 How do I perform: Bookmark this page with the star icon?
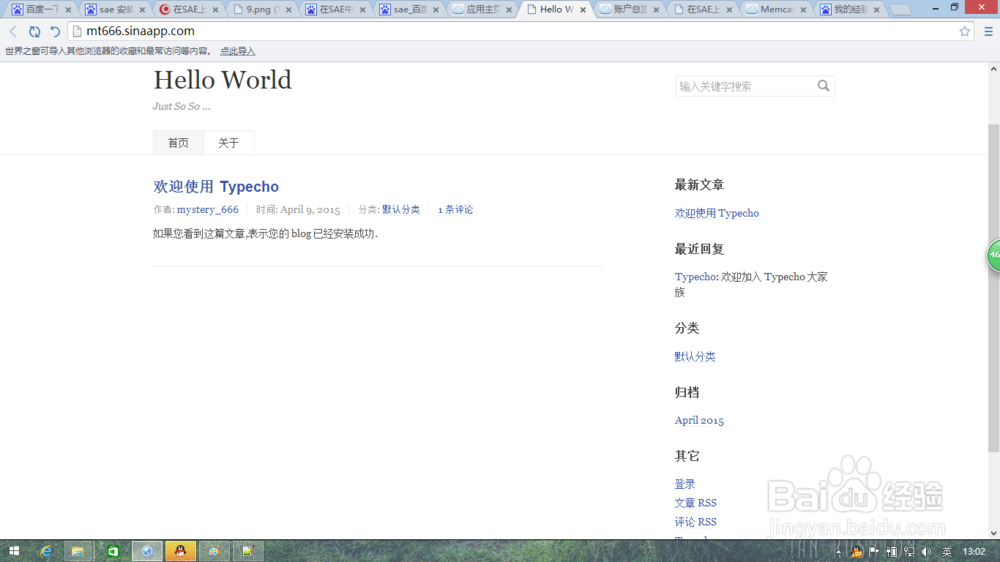[x=964, y=31]
